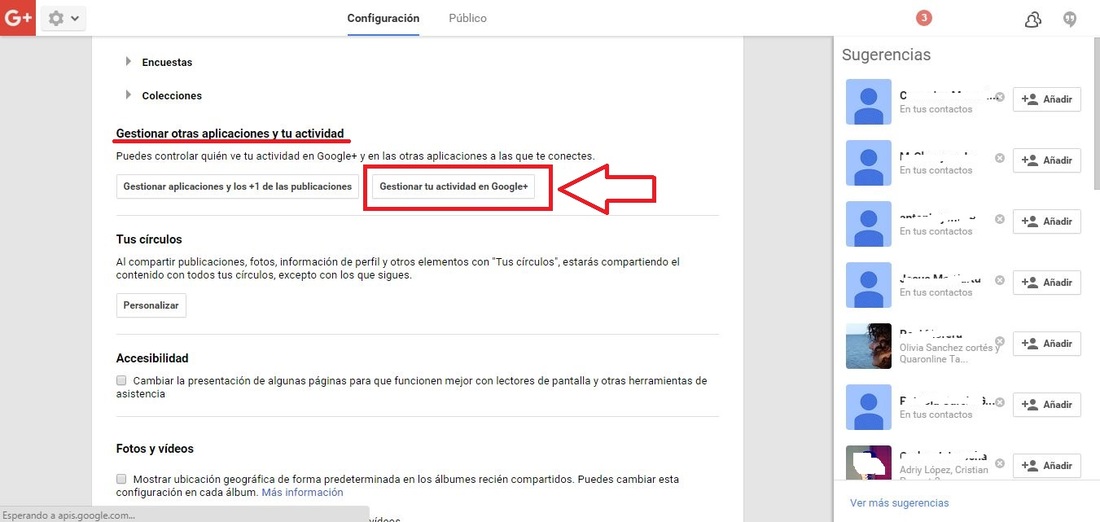Toggle Mostrar ubicación geográfica checkbox

(x=121, y=478)
